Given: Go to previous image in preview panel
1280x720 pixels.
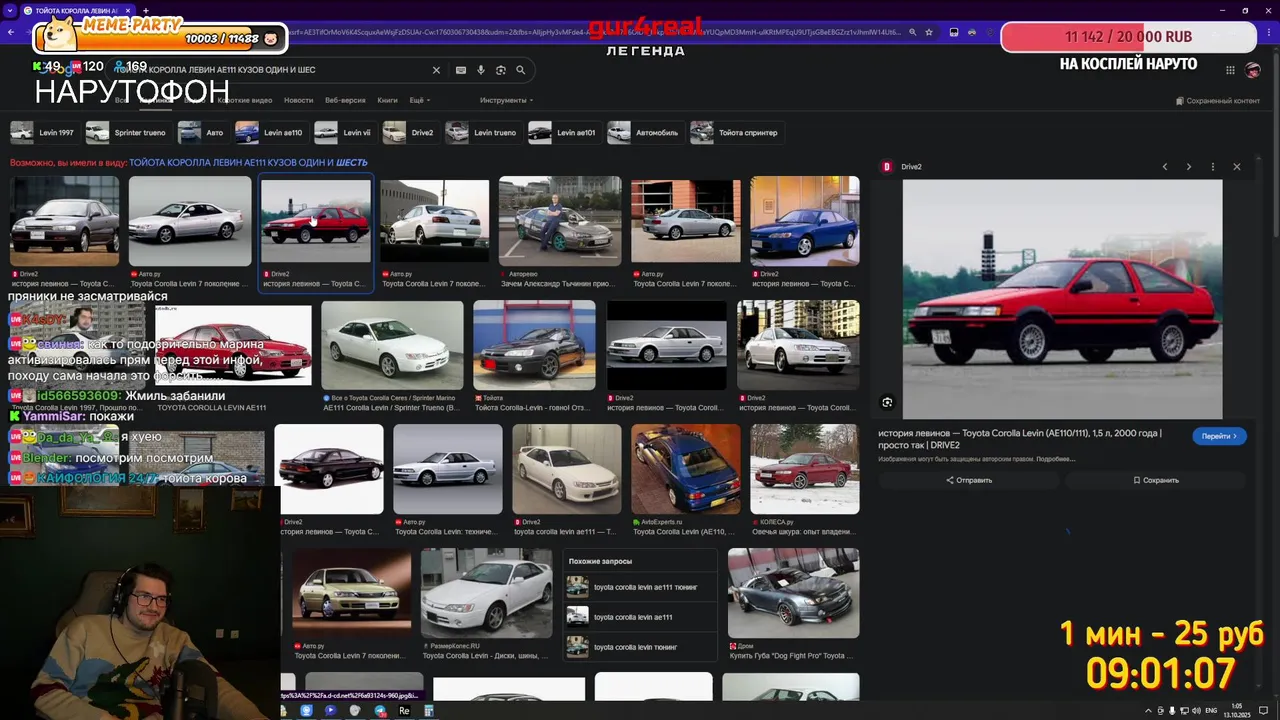Looking at the screenshot, I should point(1165,167).
